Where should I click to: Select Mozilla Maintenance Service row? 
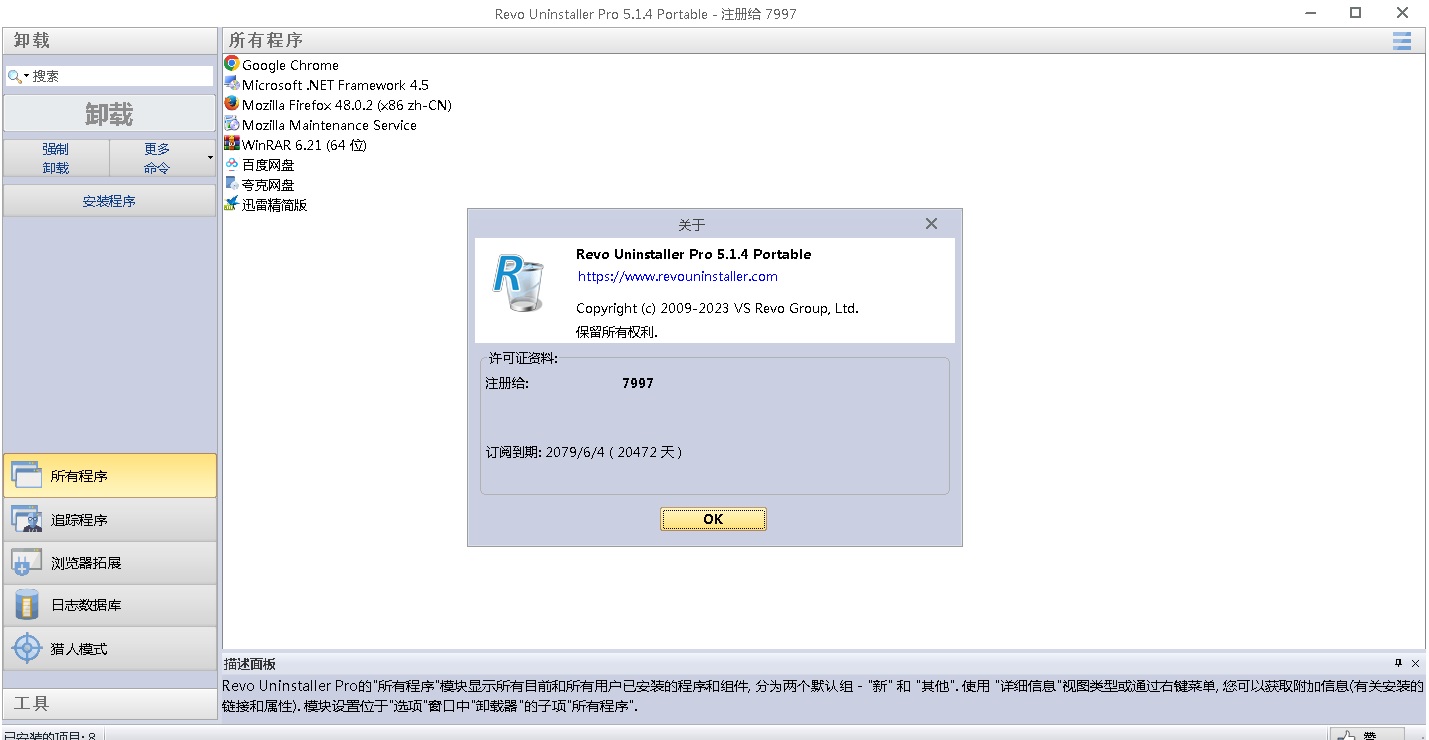329,125
